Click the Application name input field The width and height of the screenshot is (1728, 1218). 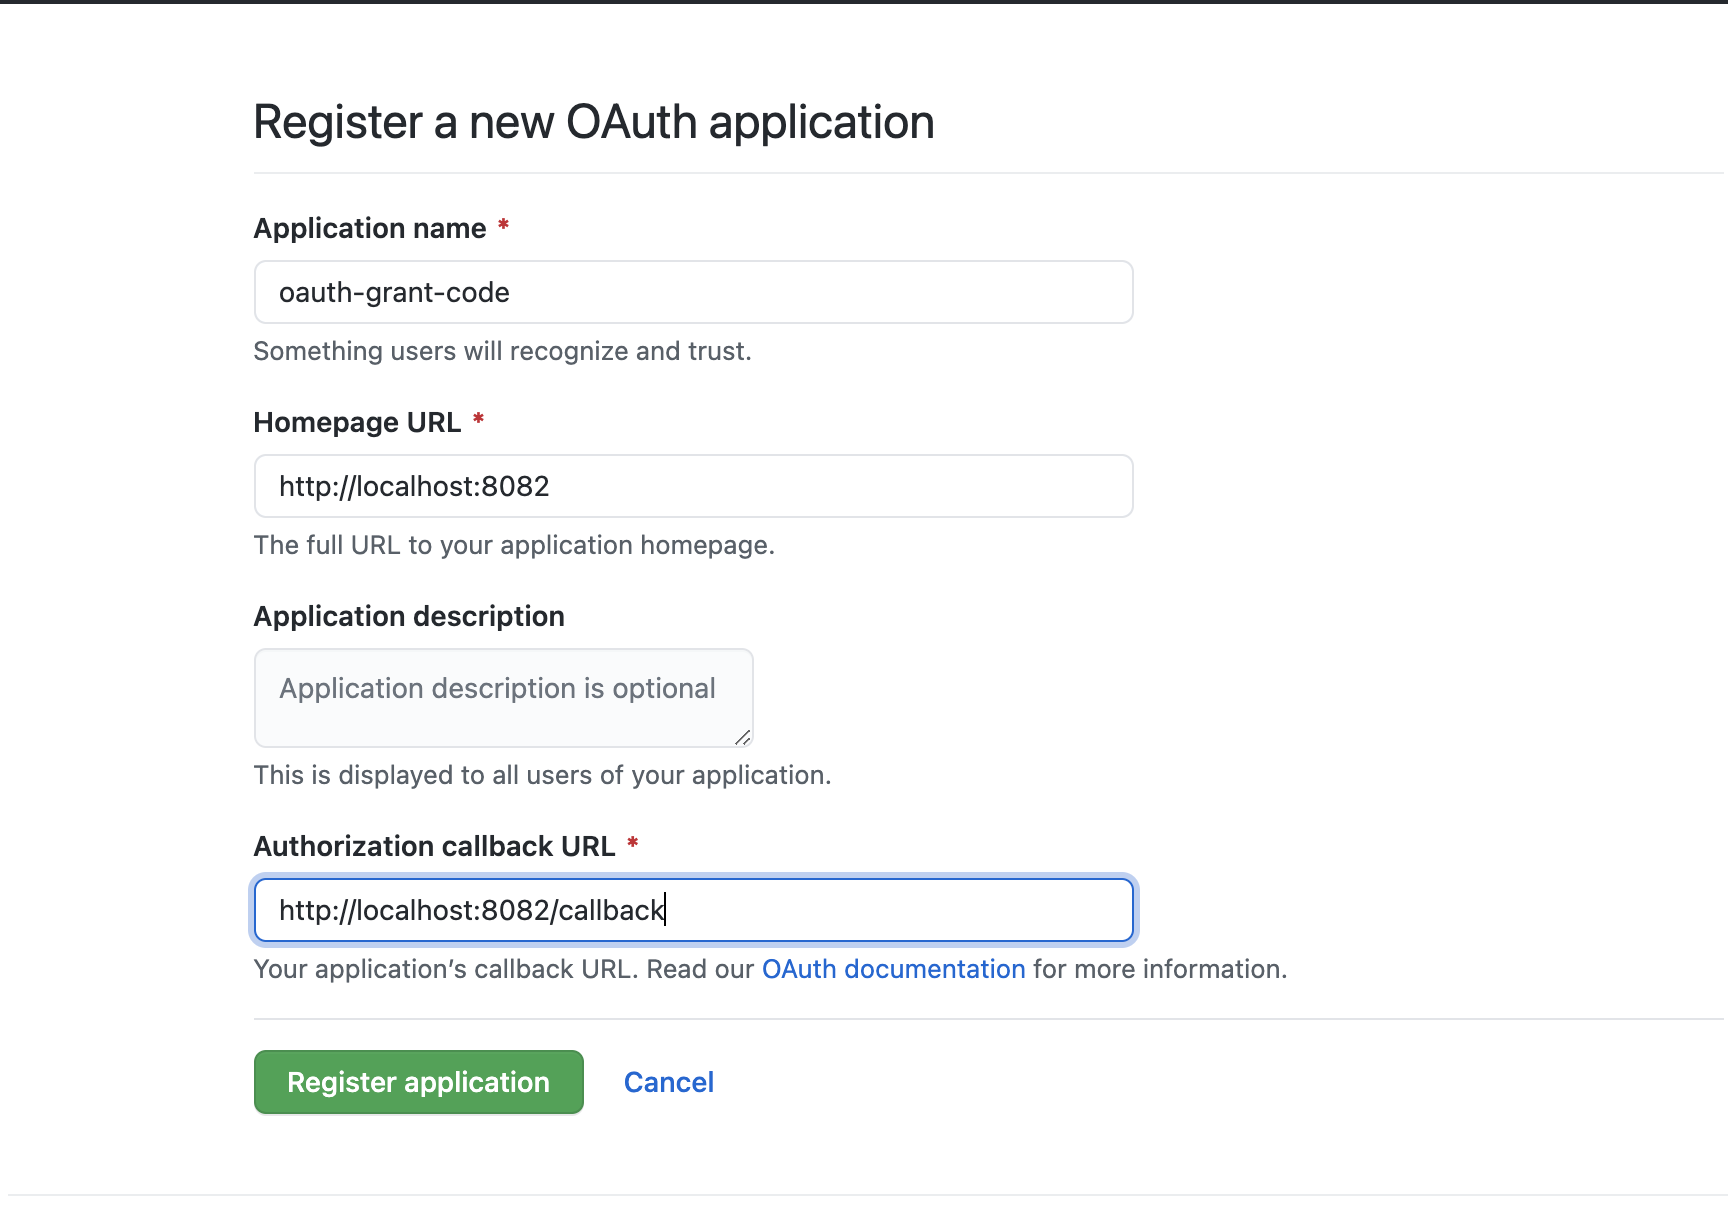point(693,292)
